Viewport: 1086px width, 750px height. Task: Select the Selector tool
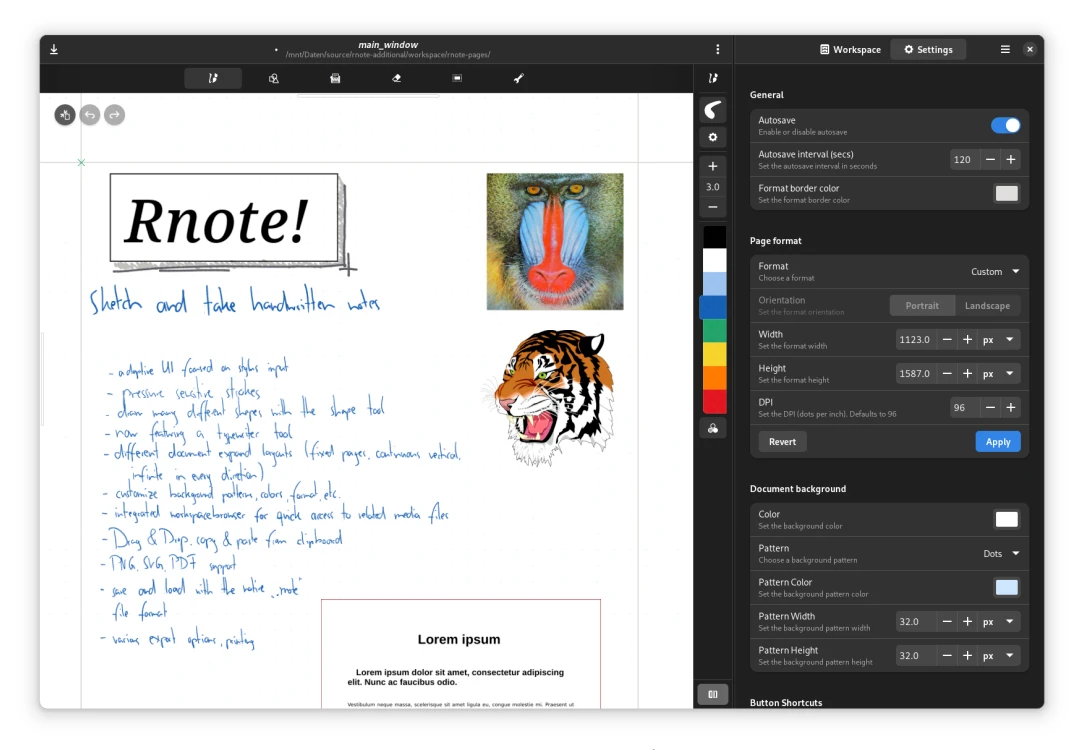coord(457,78)
